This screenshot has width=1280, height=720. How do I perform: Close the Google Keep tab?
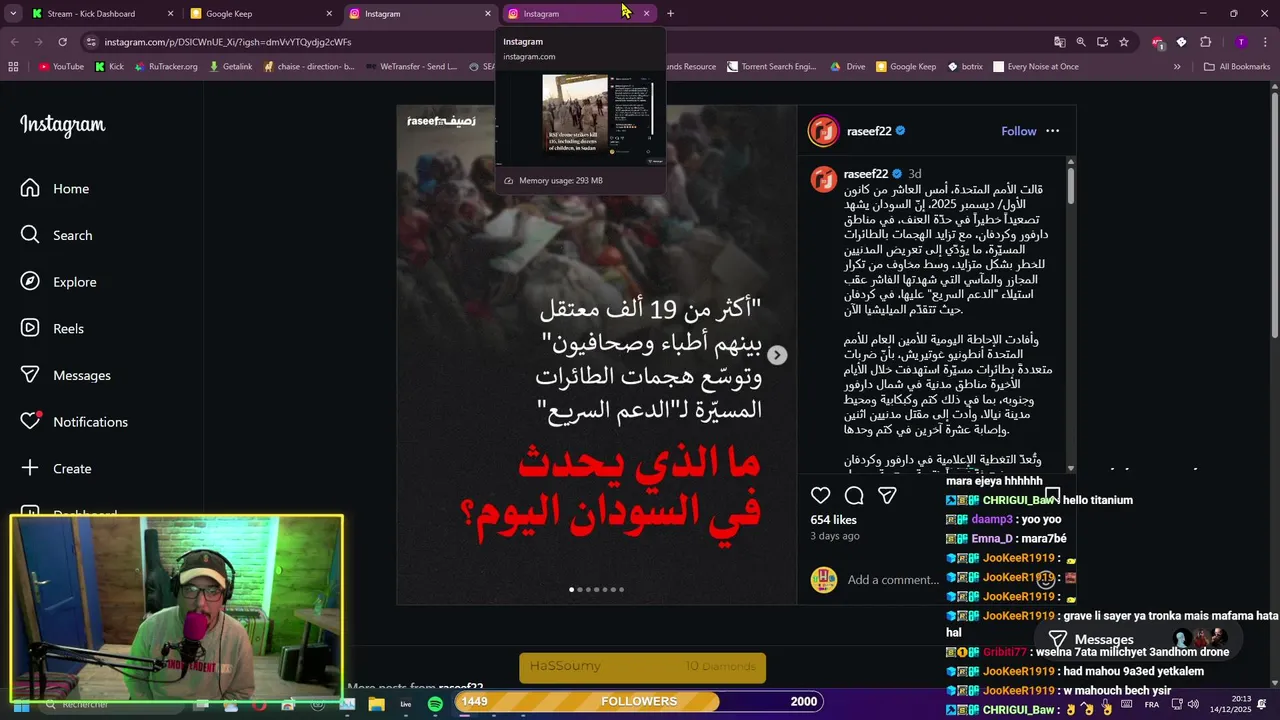pos(329,14)
